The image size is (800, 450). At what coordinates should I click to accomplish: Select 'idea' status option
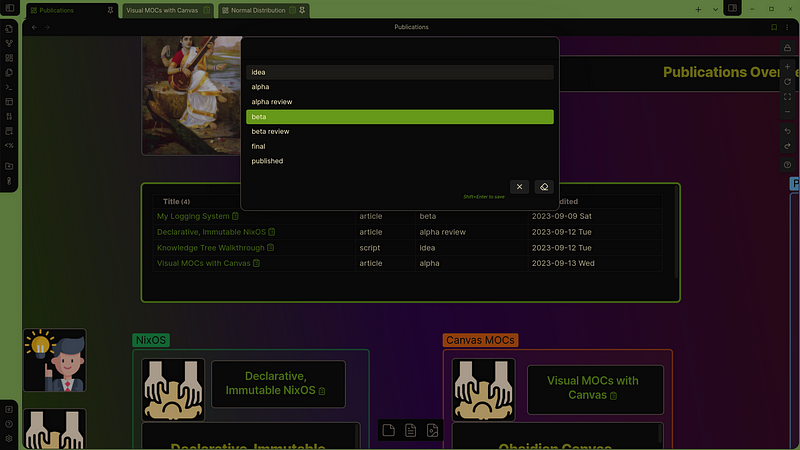[399, 72]
